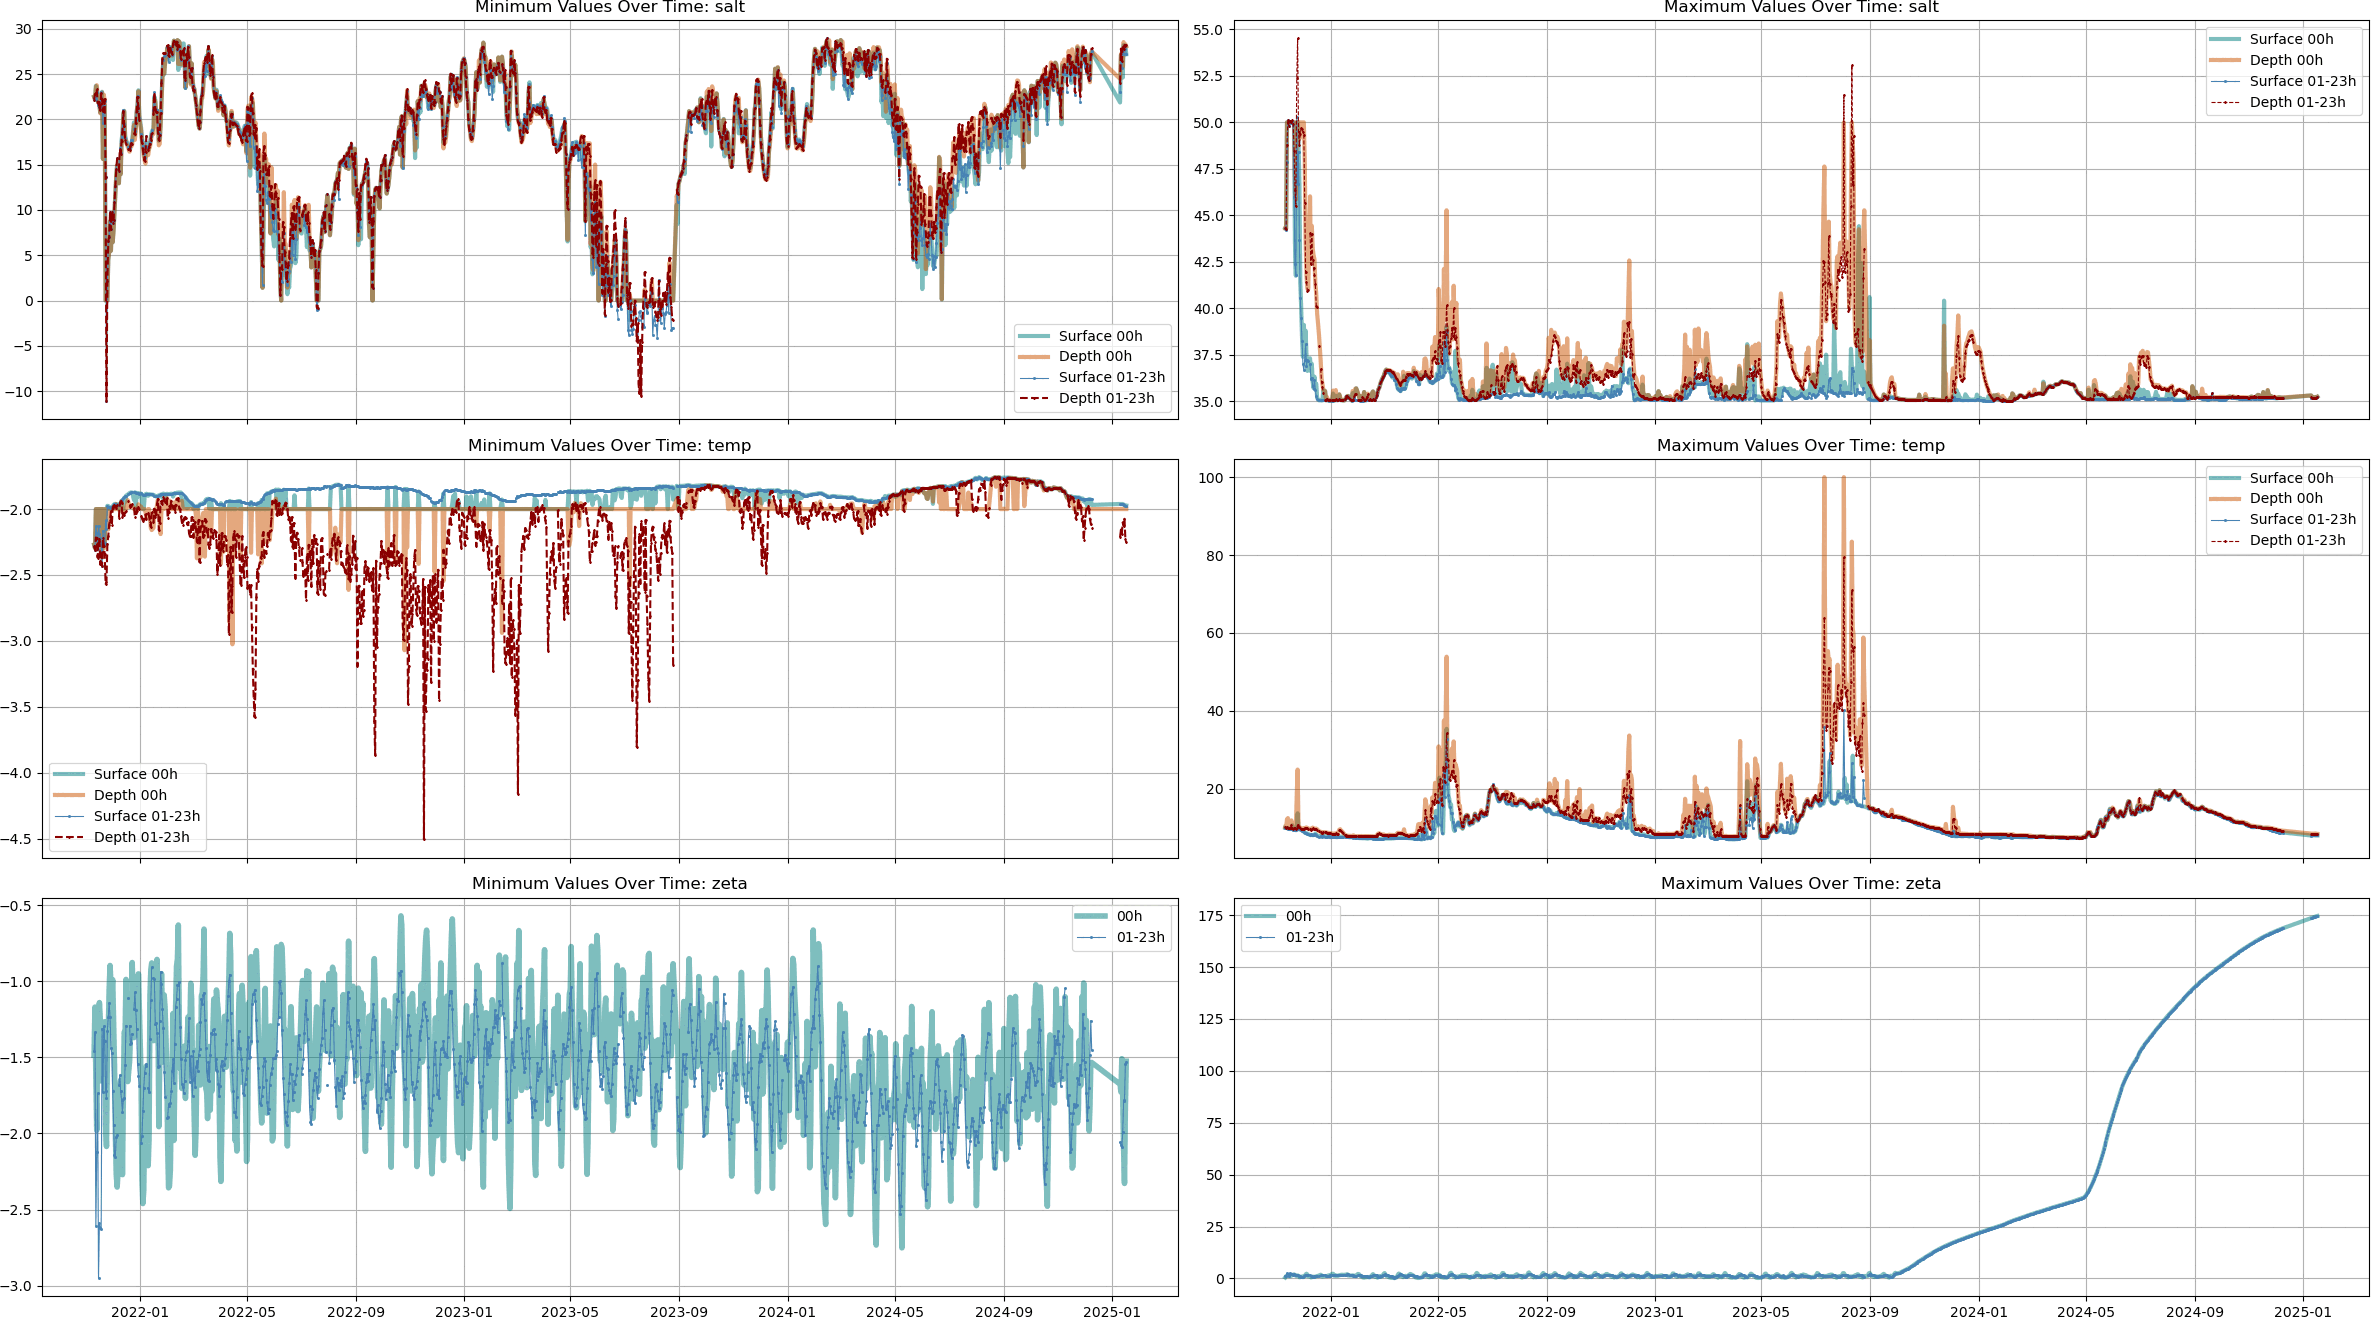Click y-axis tick '30' on minimum salt plot

23,29
